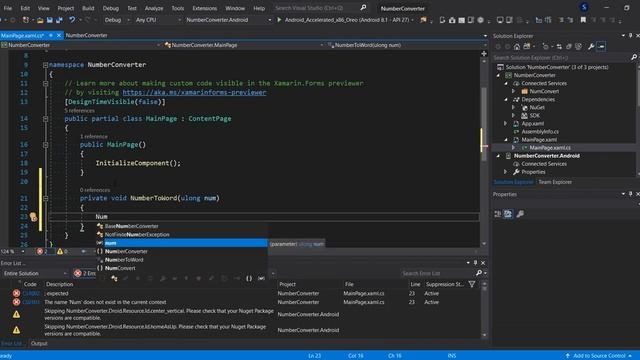This screenshot has width=640, height=360.
Task: Click Solution Explorer Collapse All icon
Action: tap(569, 47)
